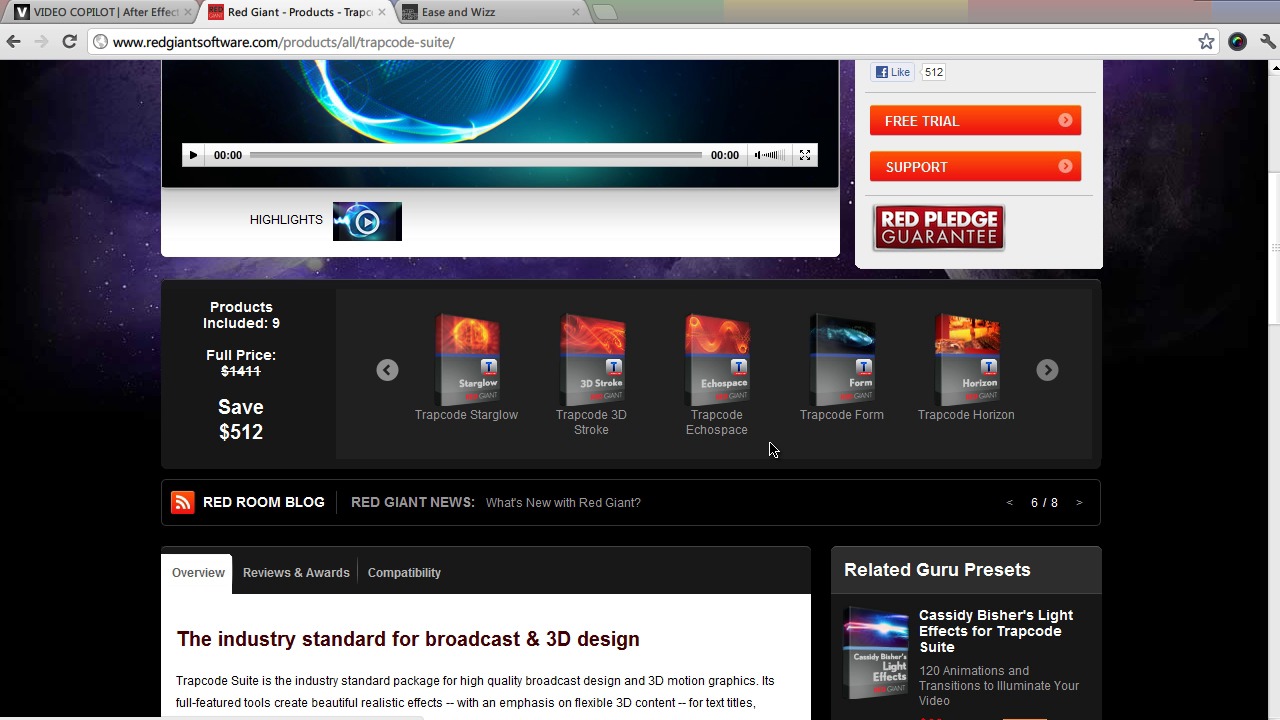Show previous products in carousel
1280x720 pixels.
pos(387,370)
